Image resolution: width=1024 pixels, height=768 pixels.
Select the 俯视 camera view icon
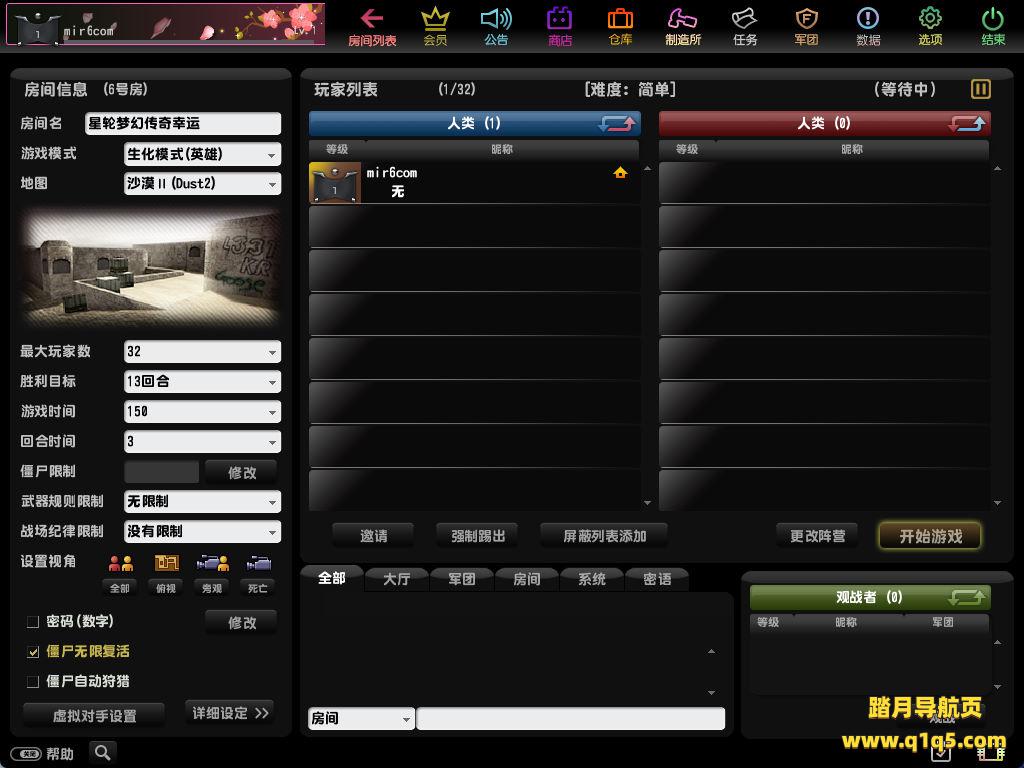tap(166, 563)
